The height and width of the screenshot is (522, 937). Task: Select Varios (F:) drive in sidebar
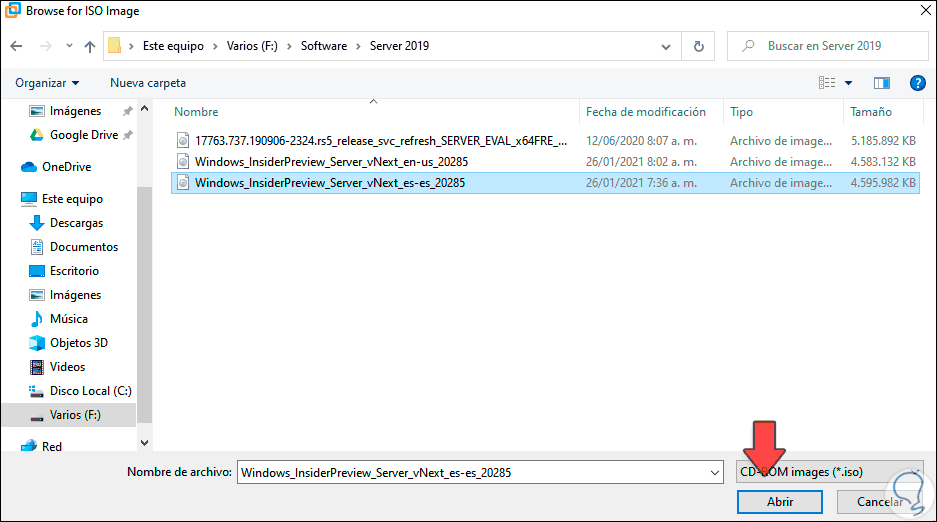[x=75, y=414]
